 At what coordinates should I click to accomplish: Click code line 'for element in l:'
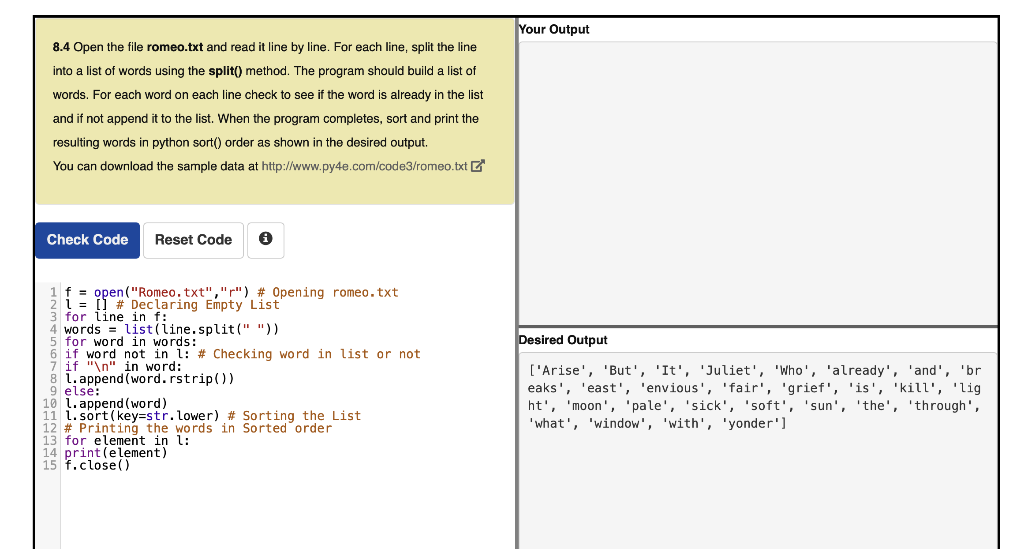pos(127,441)
